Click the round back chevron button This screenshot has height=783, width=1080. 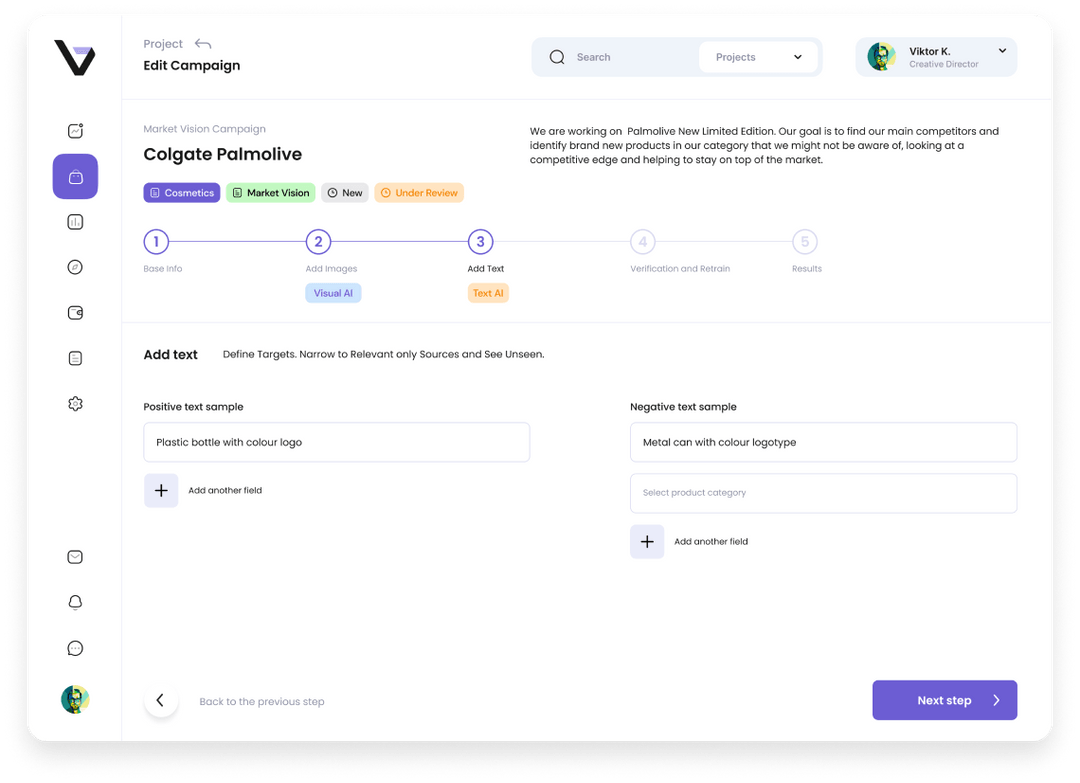160,700
